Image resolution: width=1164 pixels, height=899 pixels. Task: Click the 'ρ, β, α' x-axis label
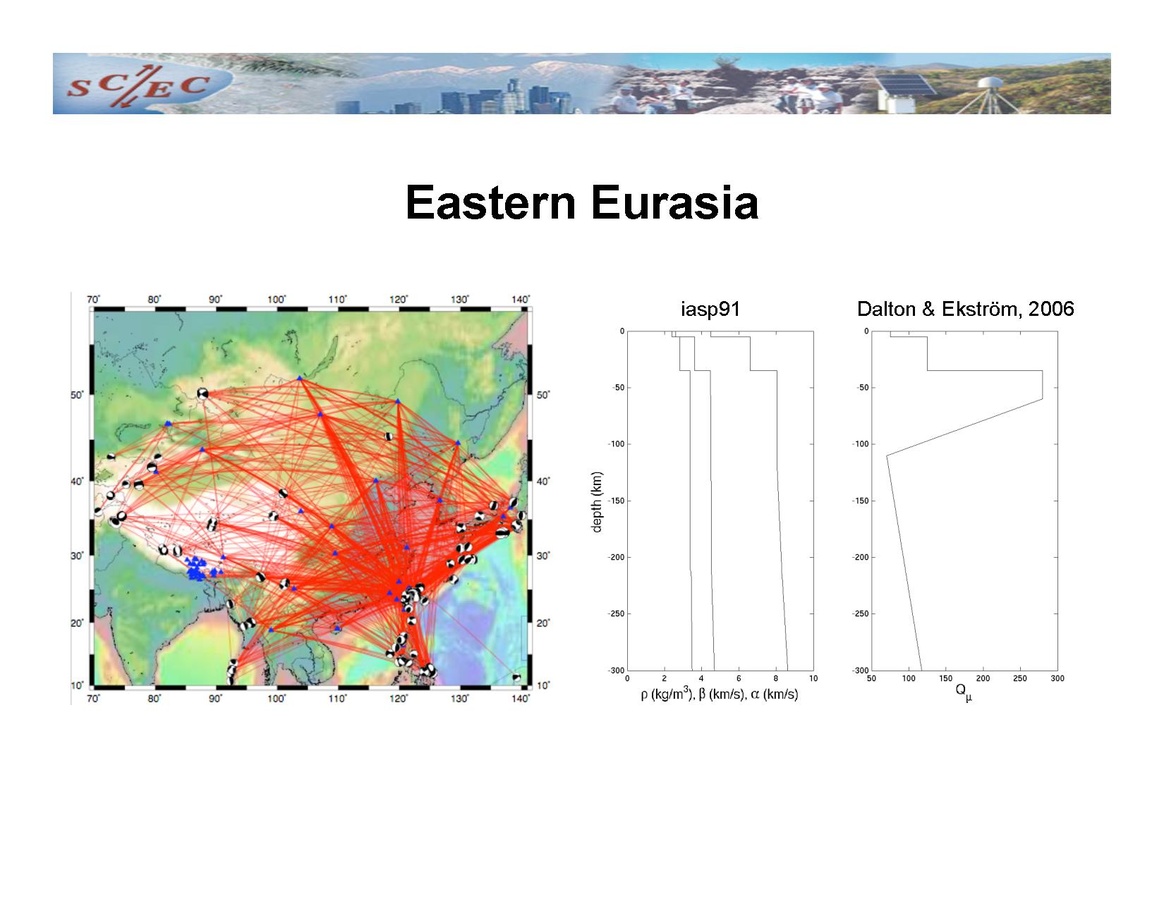click(719, 694)
